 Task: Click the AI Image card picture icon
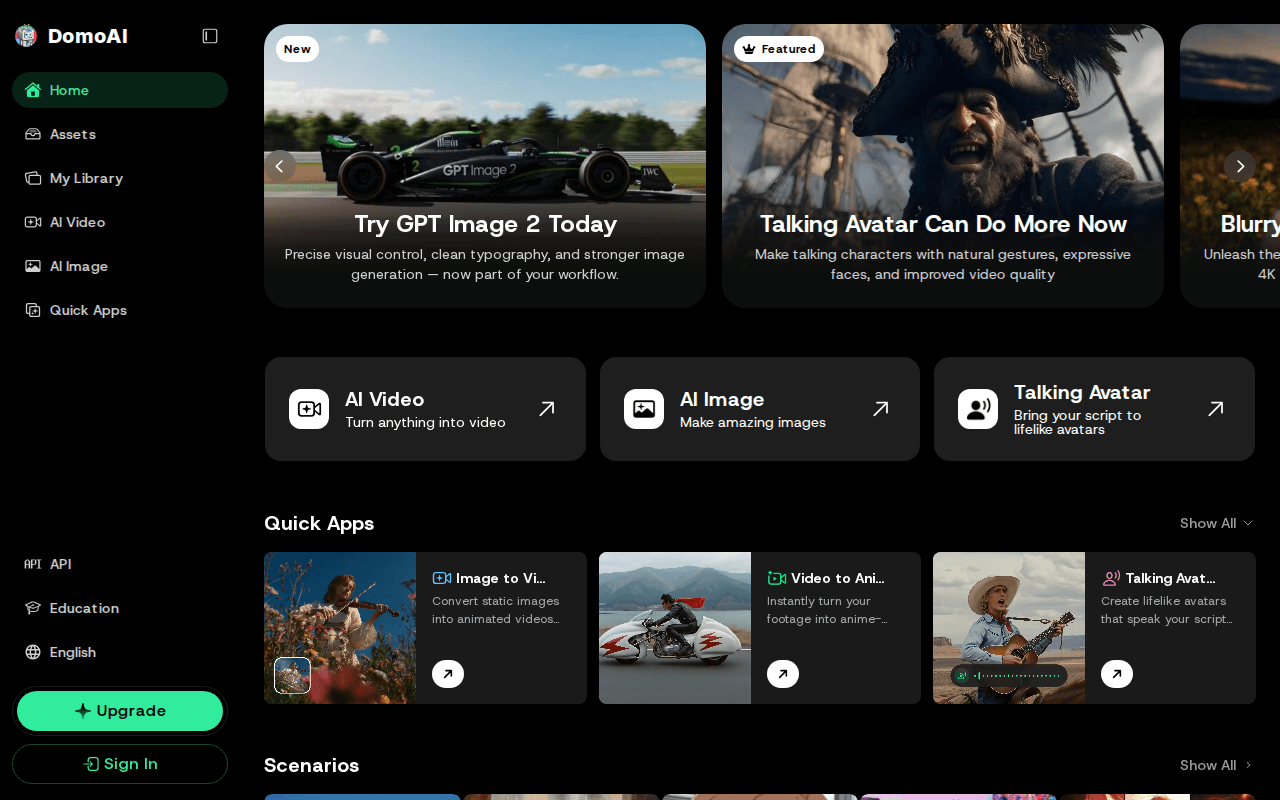point(644,409)
